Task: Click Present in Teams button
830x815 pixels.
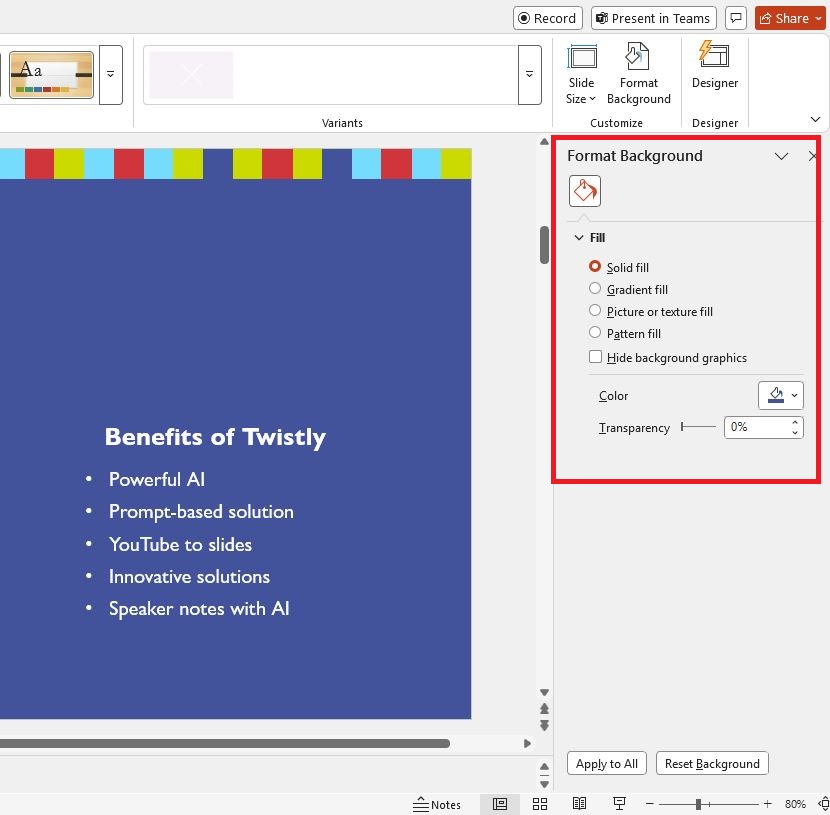Action: click(x=653, y=19)
